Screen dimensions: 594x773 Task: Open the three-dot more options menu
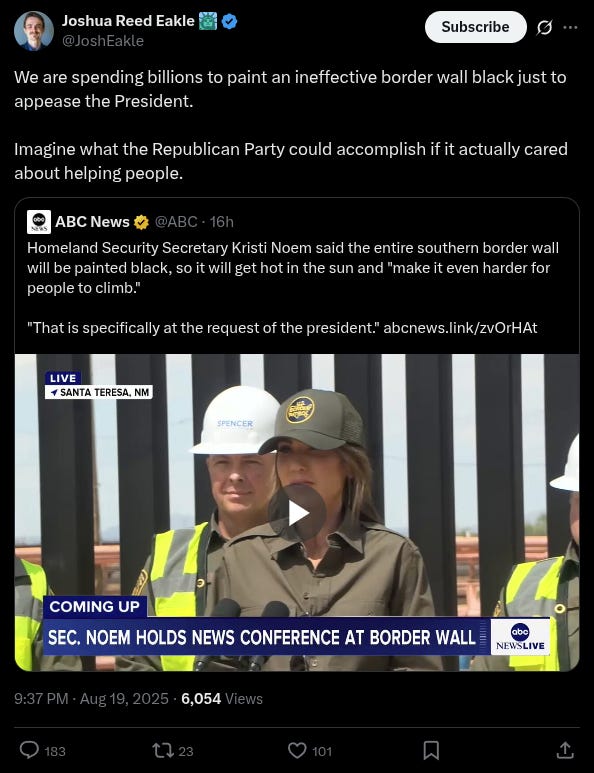pos(570,27)
